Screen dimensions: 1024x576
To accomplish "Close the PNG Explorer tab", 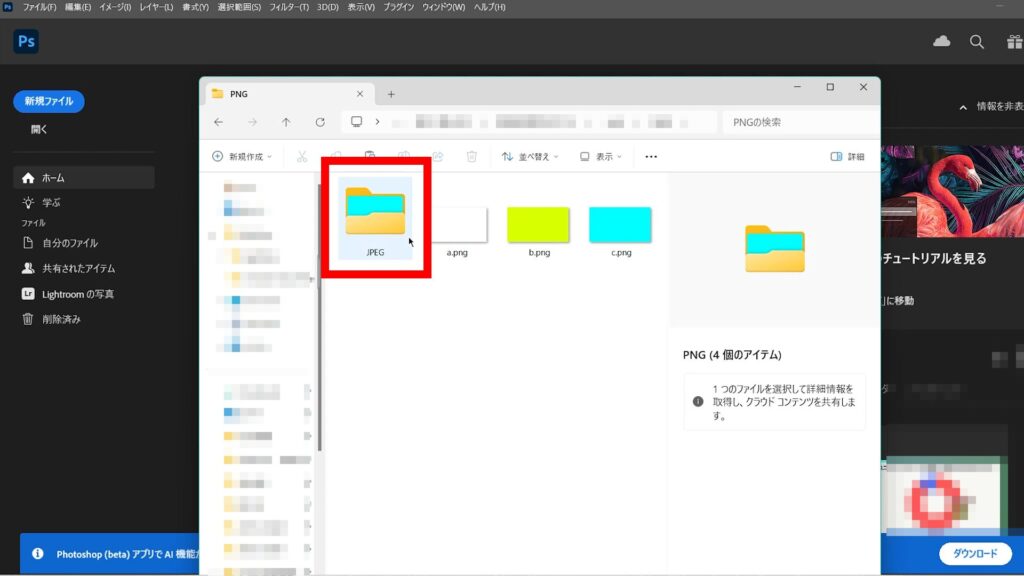I will click(360, 94).
